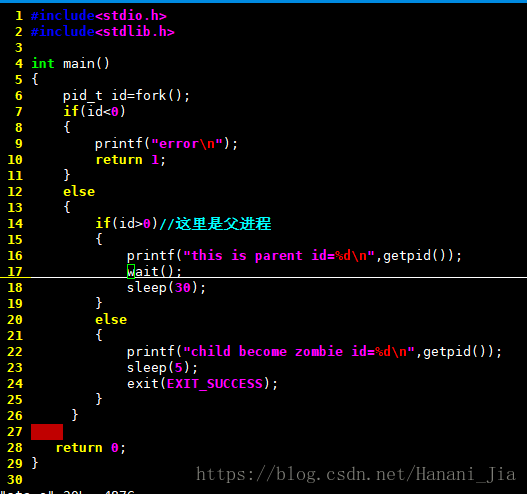
Task: Click 'pid_t id=fork();' statement
Action: (x=126, y=96)
